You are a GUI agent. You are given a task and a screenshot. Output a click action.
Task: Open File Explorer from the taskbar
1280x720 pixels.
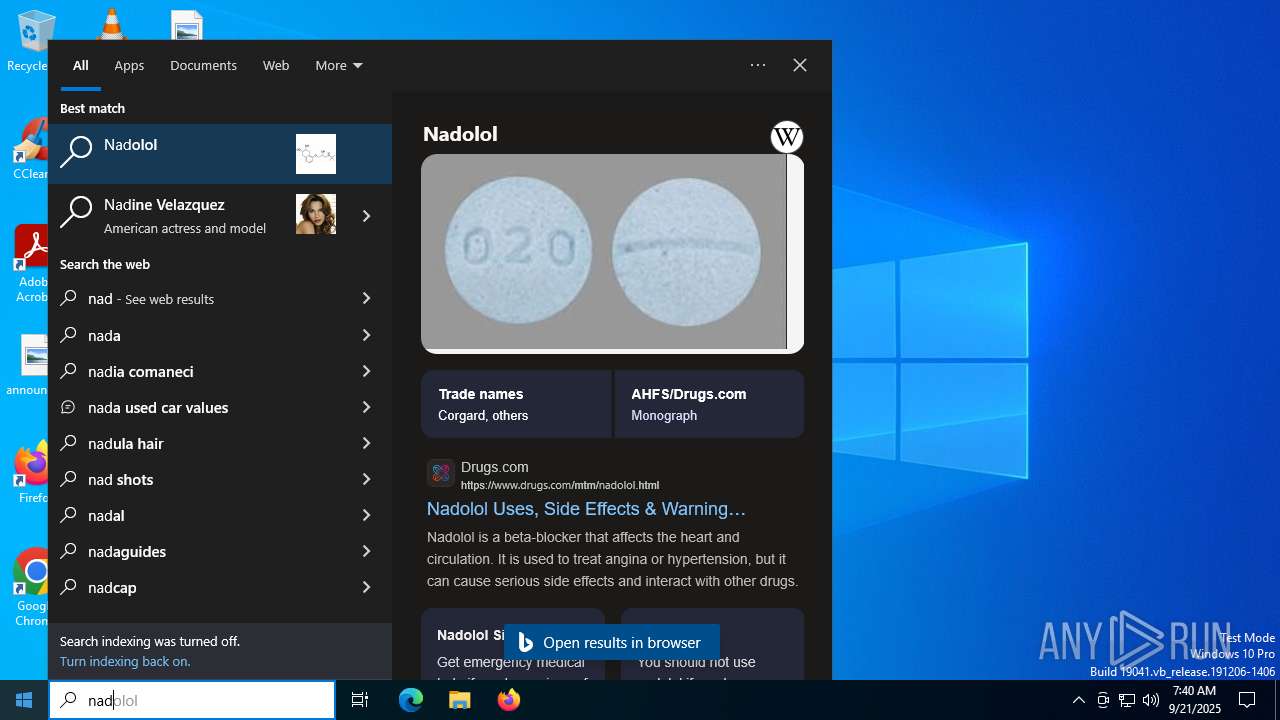pyautogui.click(x=460, y=700)
